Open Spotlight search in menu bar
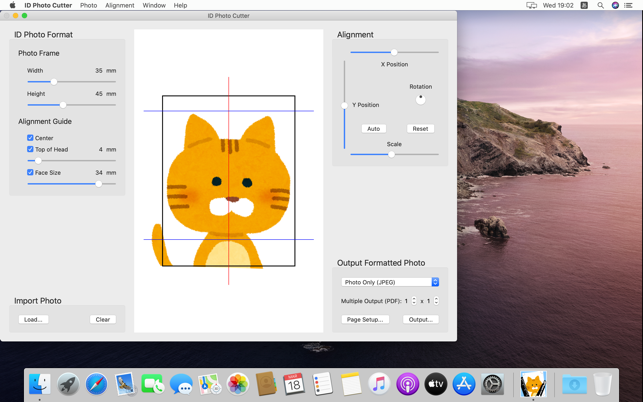 pos(600,5)
